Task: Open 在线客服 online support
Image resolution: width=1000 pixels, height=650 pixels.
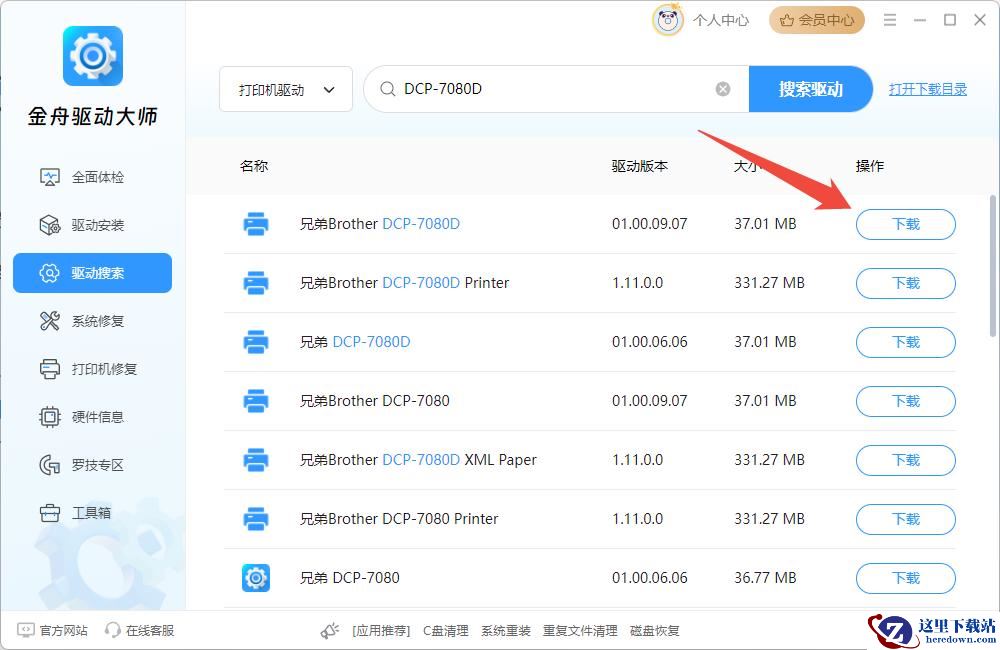Action: [x=150, y=630]
